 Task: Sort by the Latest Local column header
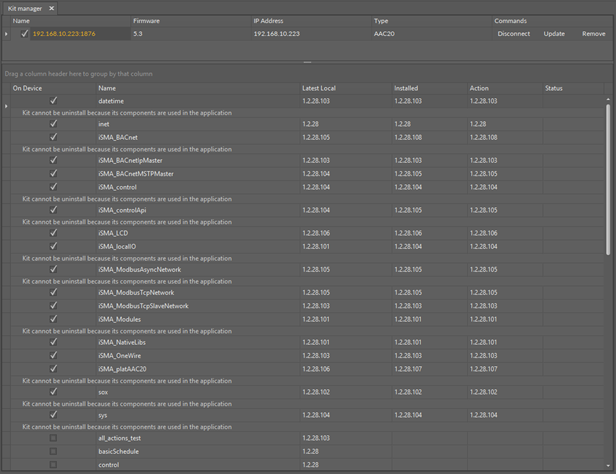pyautogui.click(x=319, y=88)
